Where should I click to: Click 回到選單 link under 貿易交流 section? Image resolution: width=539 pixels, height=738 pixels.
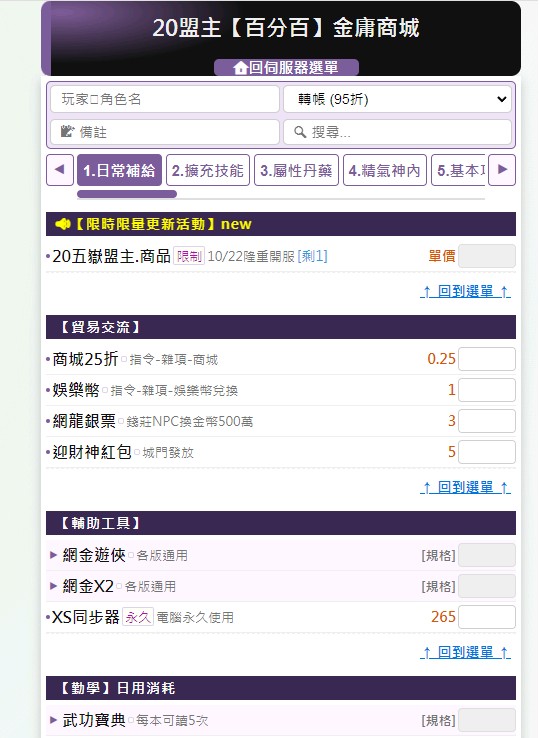(x=465, y=488)
